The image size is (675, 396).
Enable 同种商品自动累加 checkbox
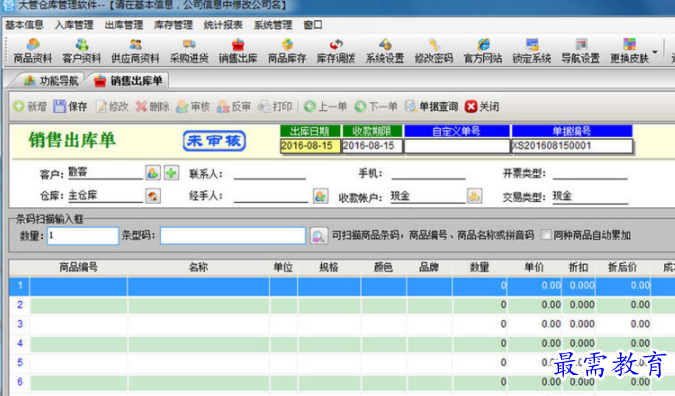click(546, 235)
